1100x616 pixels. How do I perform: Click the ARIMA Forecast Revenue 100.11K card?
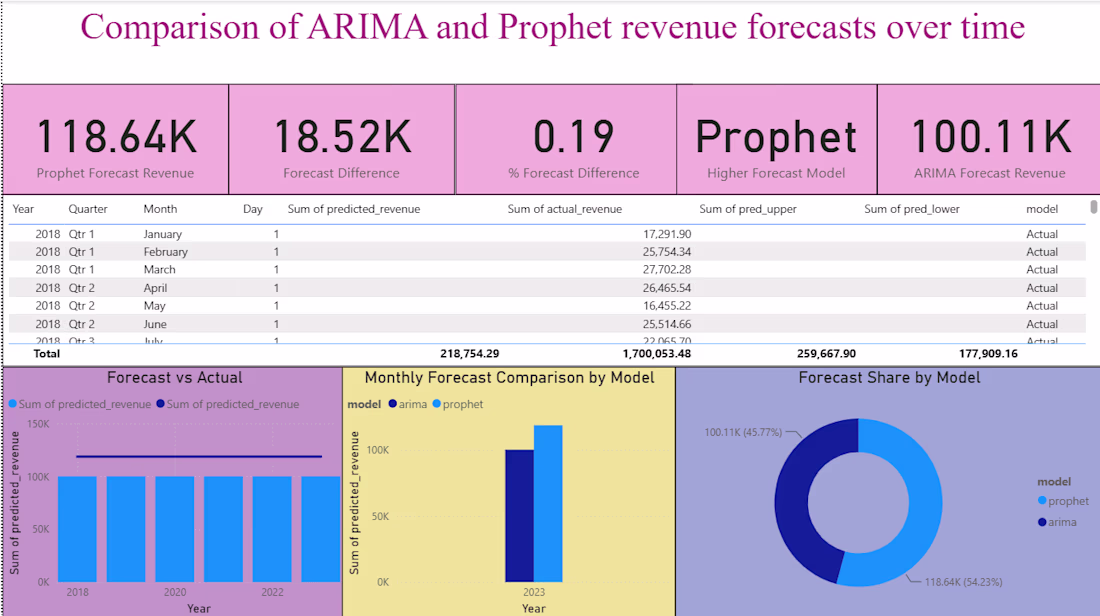click(x=988, y=140)
